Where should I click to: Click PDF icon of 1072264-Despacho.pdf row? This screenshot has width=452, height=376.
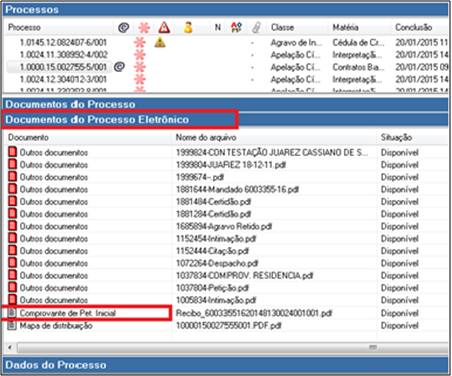[x=12, y=263]
